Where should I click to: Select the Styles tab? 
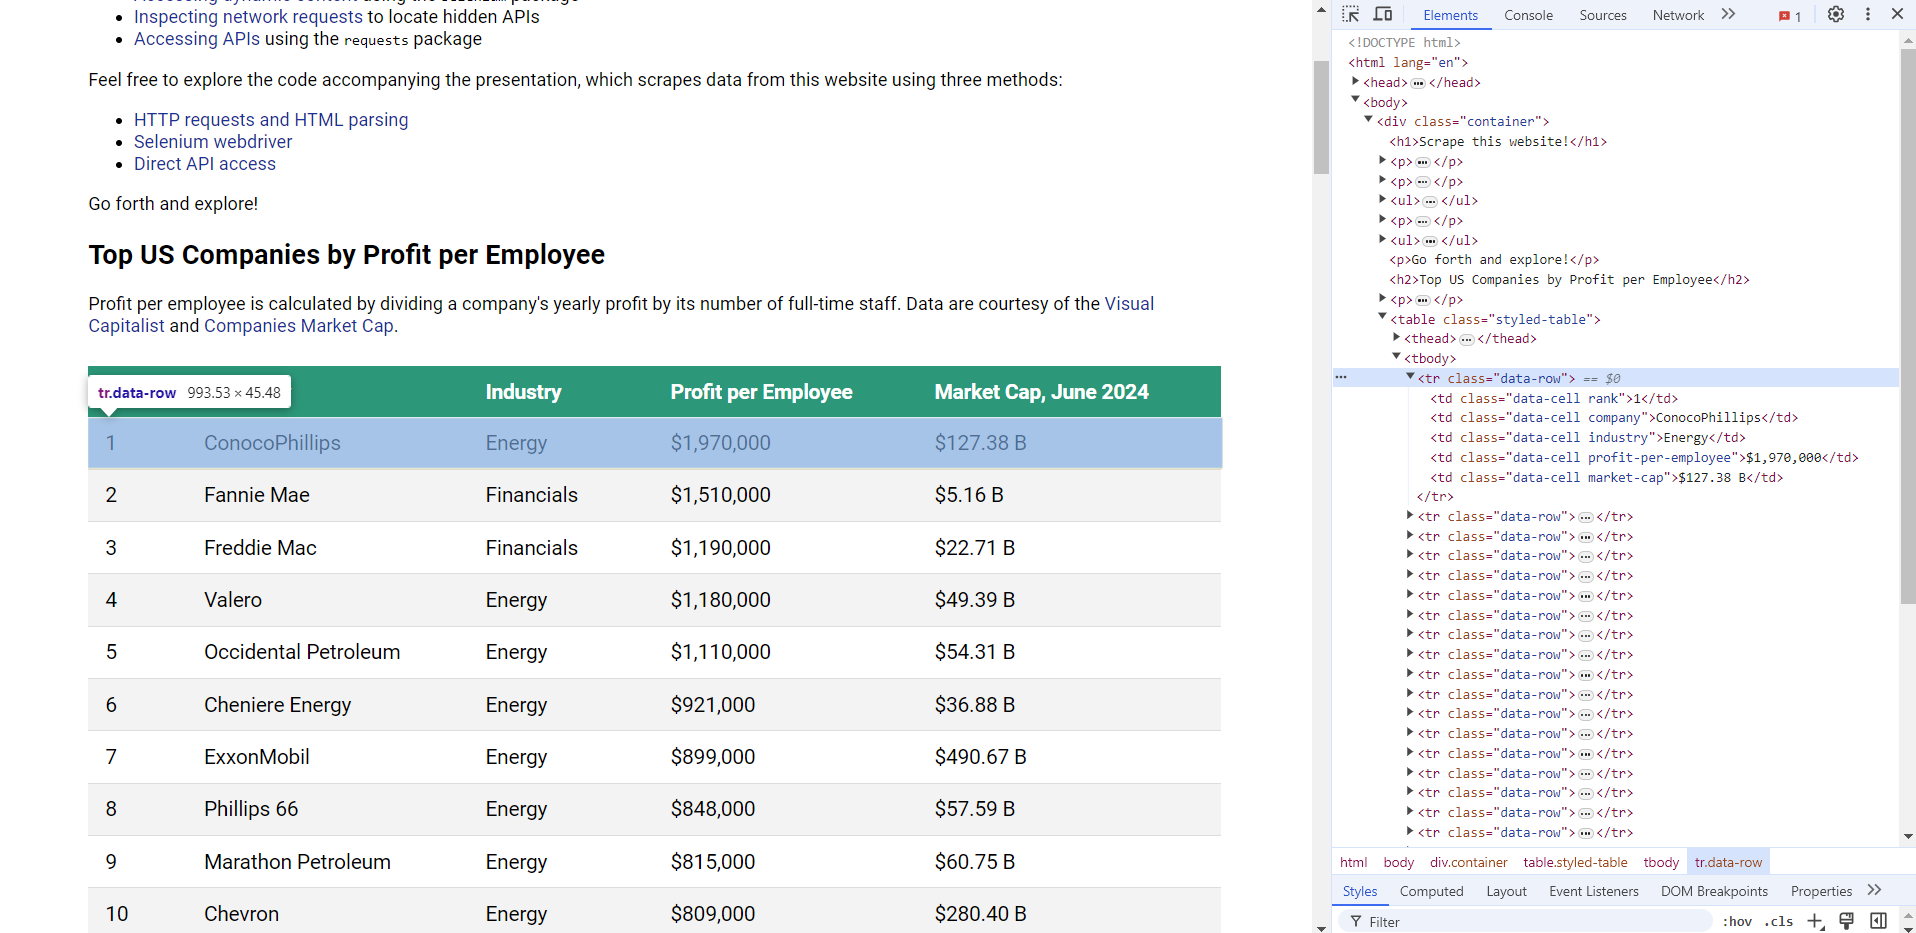(x=1359, y=891)
